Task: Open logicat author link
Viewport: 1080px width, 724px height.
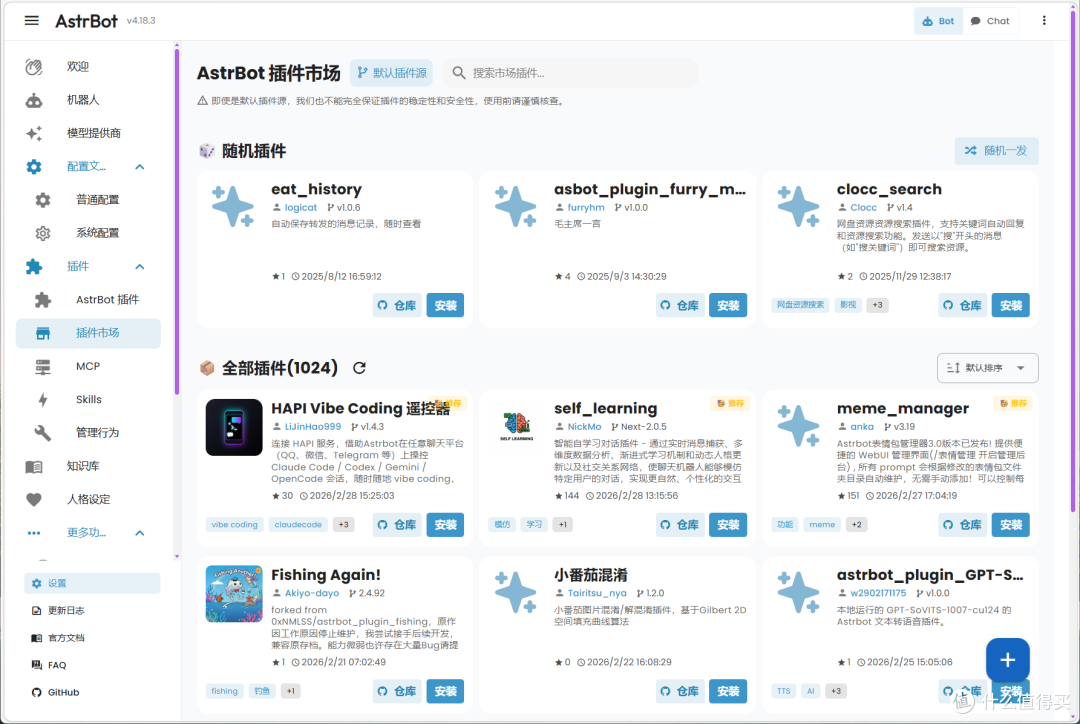Action: (301, 207)
